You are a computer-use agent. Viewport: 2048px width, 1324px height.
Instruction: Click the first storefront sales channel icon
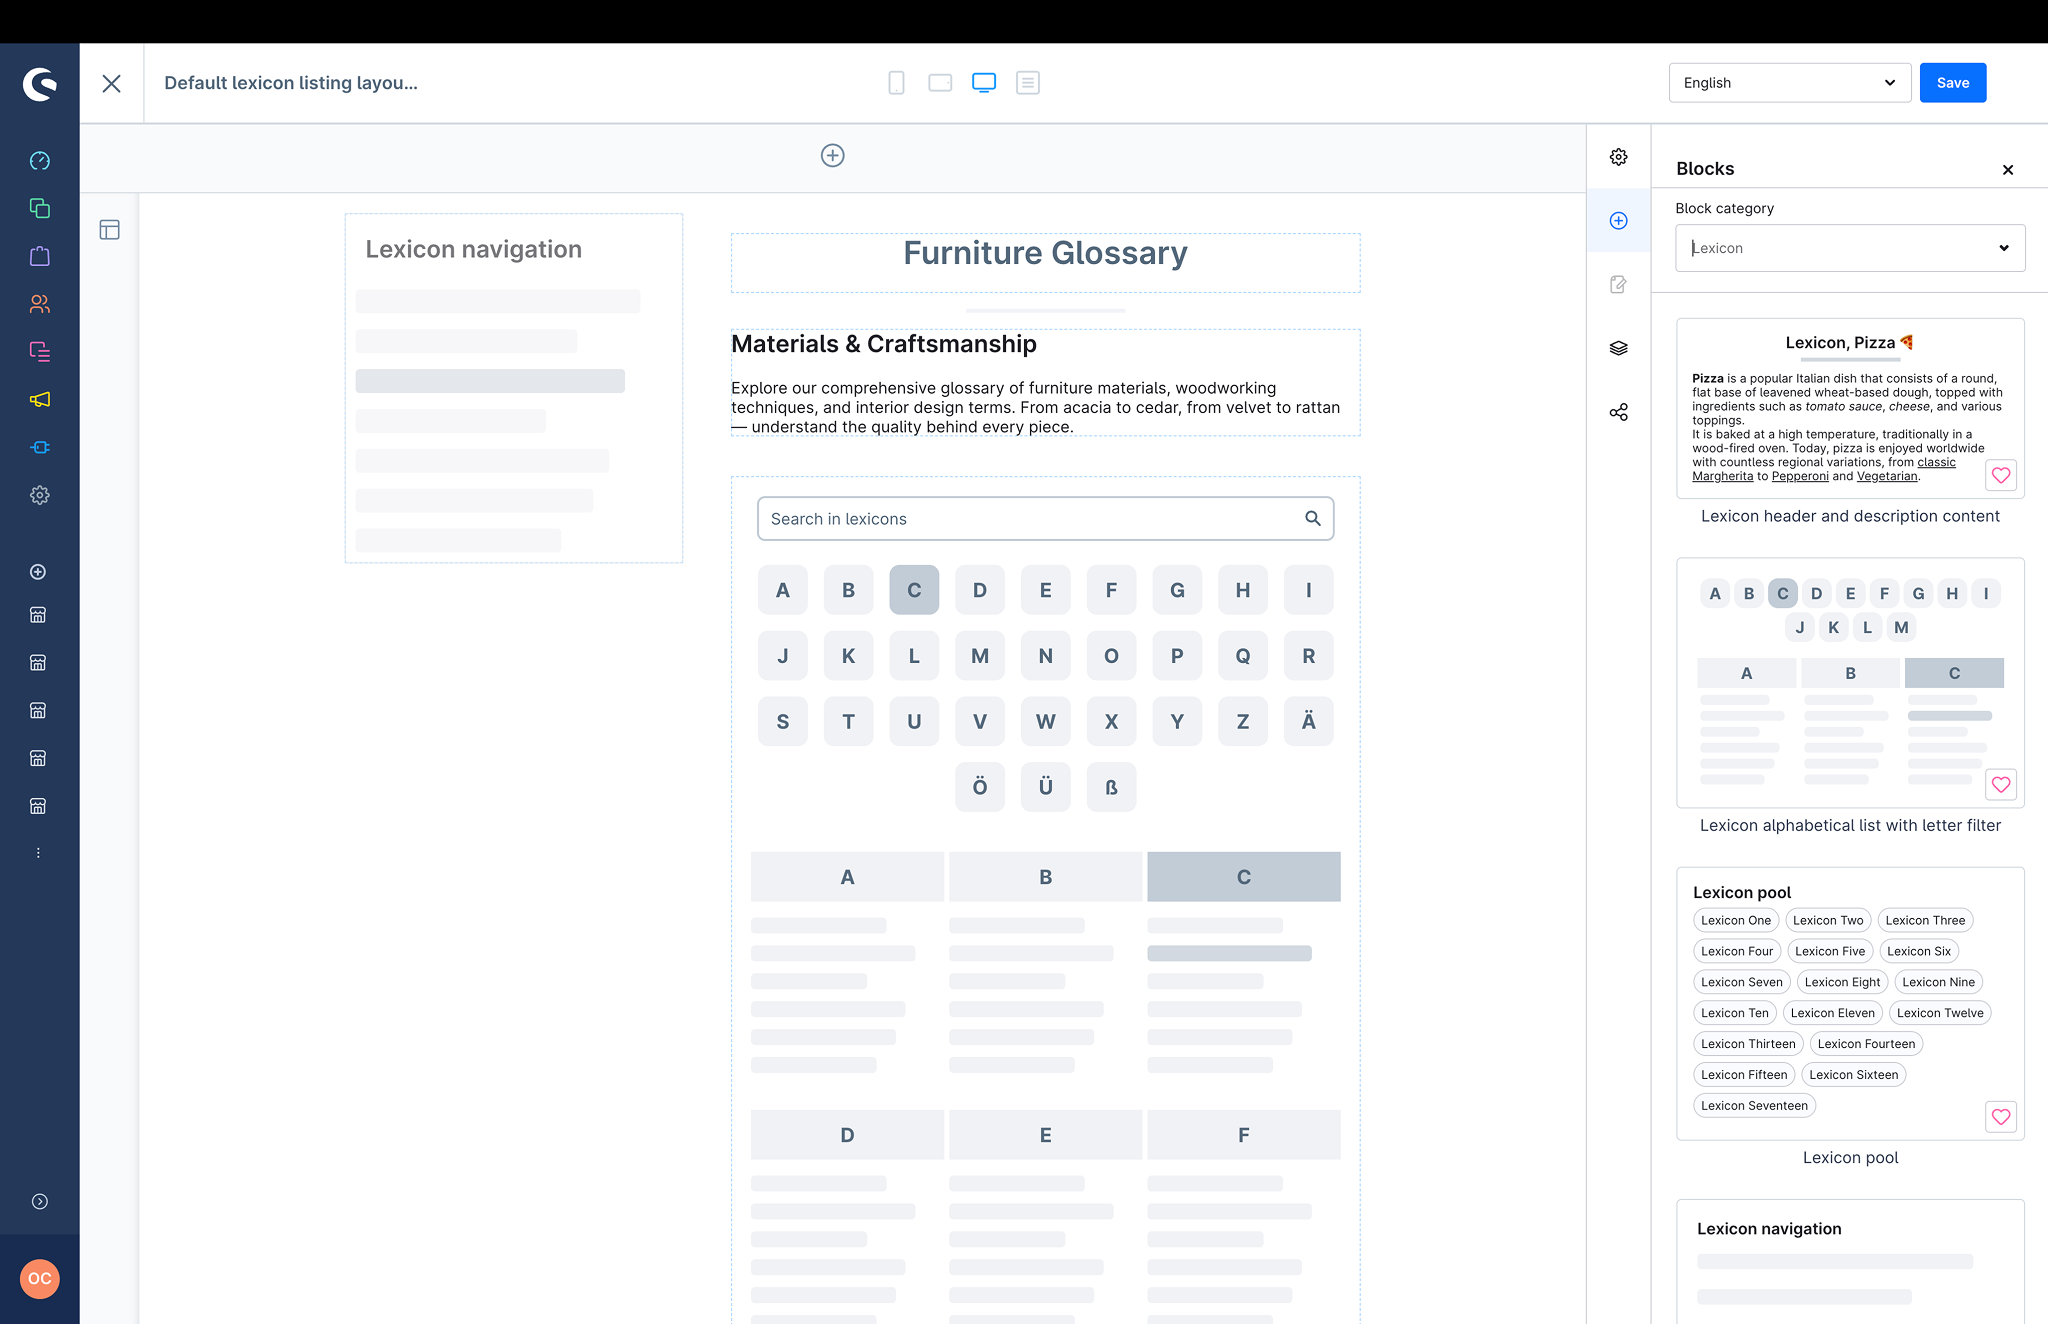click(x=38, y=615)
